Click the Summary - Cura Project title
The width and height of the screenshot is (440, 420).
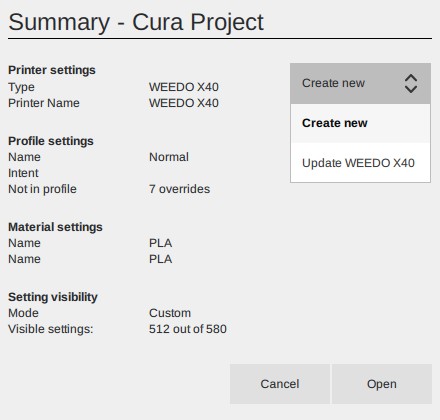136,22
